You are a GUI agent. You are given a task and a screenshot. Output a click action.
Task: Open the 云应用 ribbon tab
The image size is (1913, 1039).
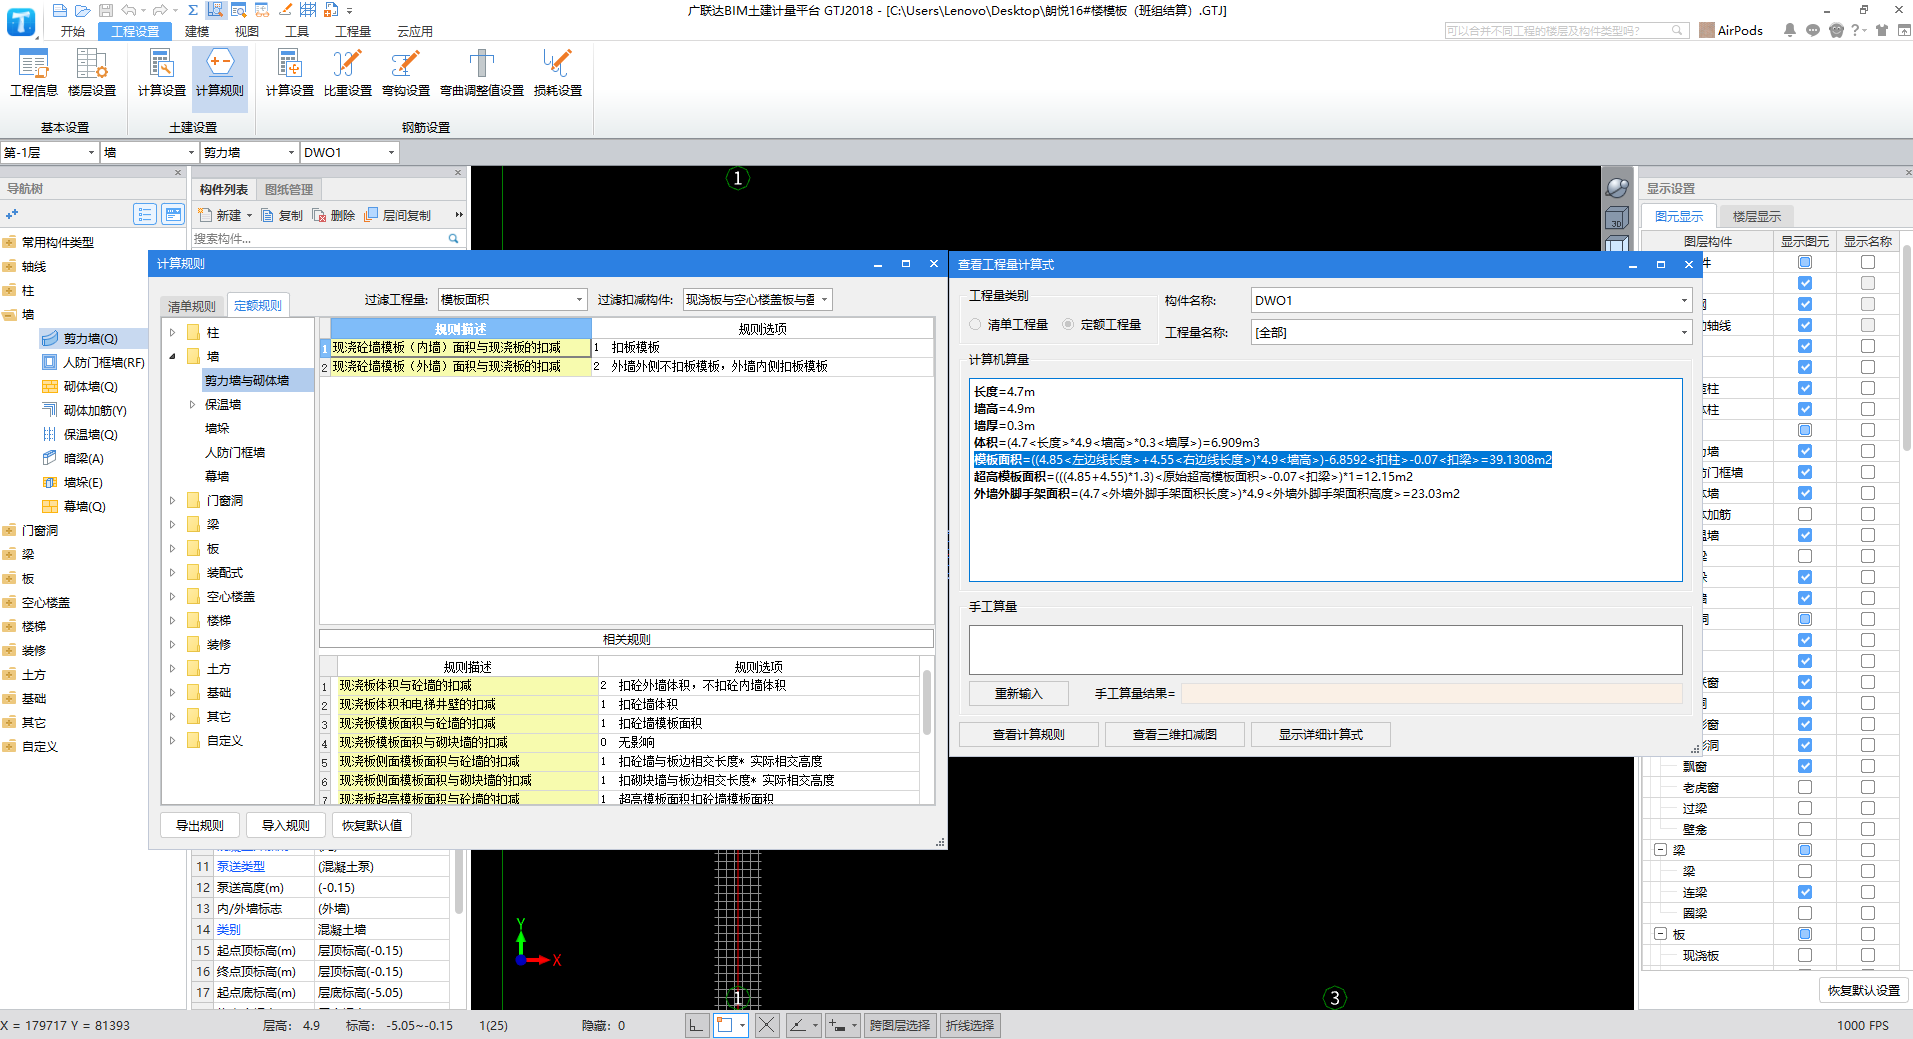click(415, 31)
